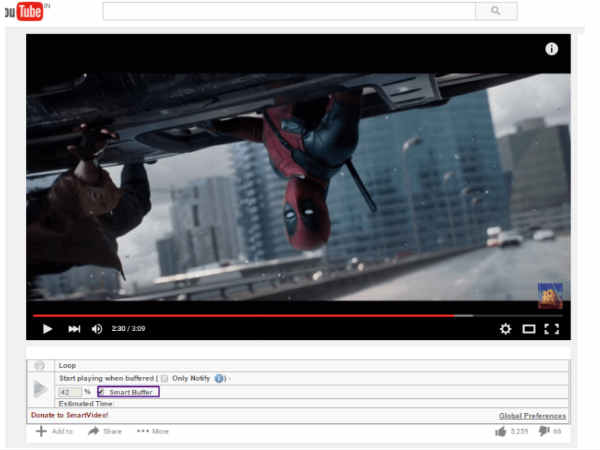Click into the YouTube search field
The width and height of the screenshot is (600, 450).
pyautogui.click(x=289, y=11)
